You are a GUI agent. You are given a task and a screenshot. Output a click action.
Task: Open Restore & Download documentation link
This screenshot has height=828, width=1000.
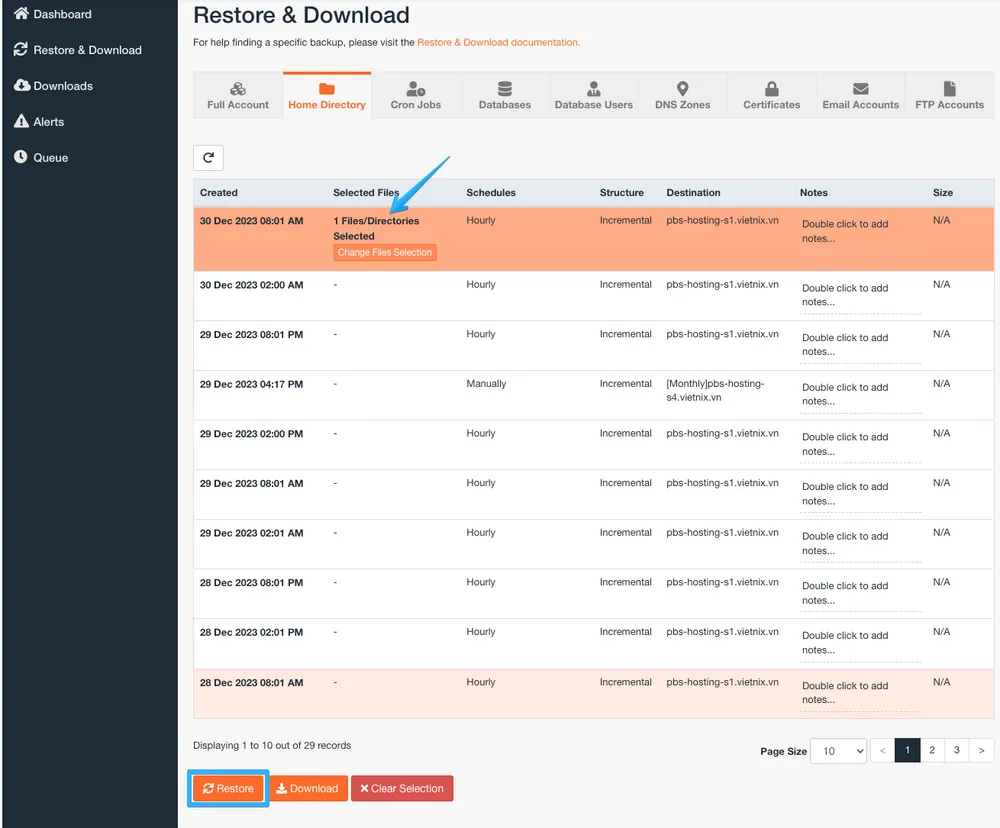coord(498,43)
